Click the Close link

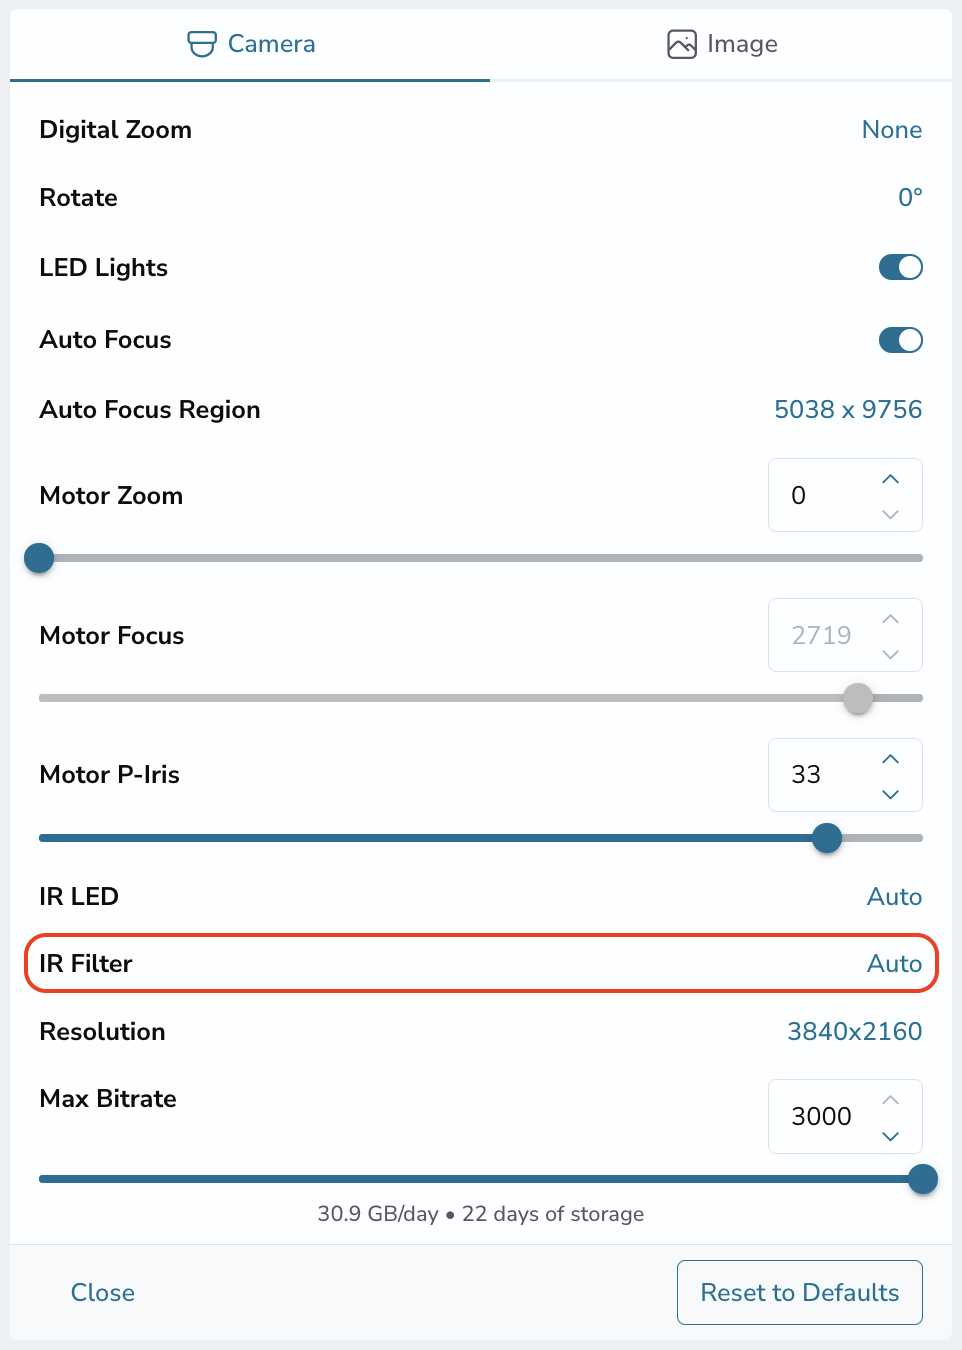[x=103, y=1292]
